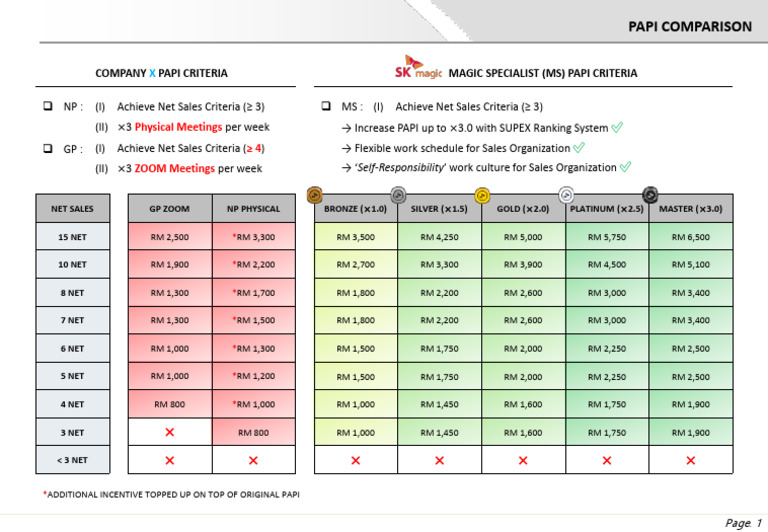The width and height of the screenshot is (768, 532).
Task: Click RM 5,750 in PLATINUM column
Action: (607, 237)
